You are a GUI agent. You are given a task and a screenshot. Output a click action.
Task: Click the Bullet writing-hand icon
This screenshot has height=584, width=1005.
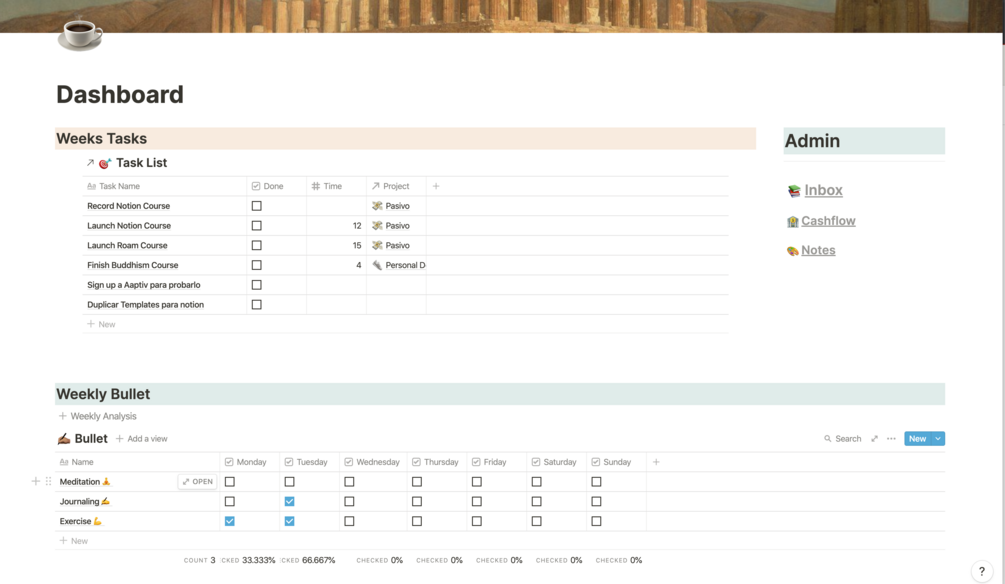63,439
